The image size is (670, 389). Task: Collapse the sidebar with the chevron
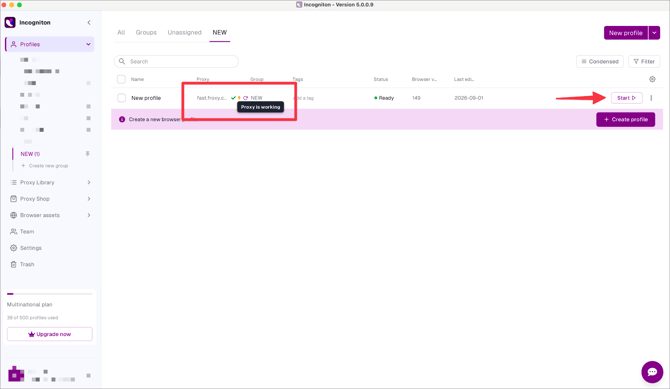[x=89, y=22]
